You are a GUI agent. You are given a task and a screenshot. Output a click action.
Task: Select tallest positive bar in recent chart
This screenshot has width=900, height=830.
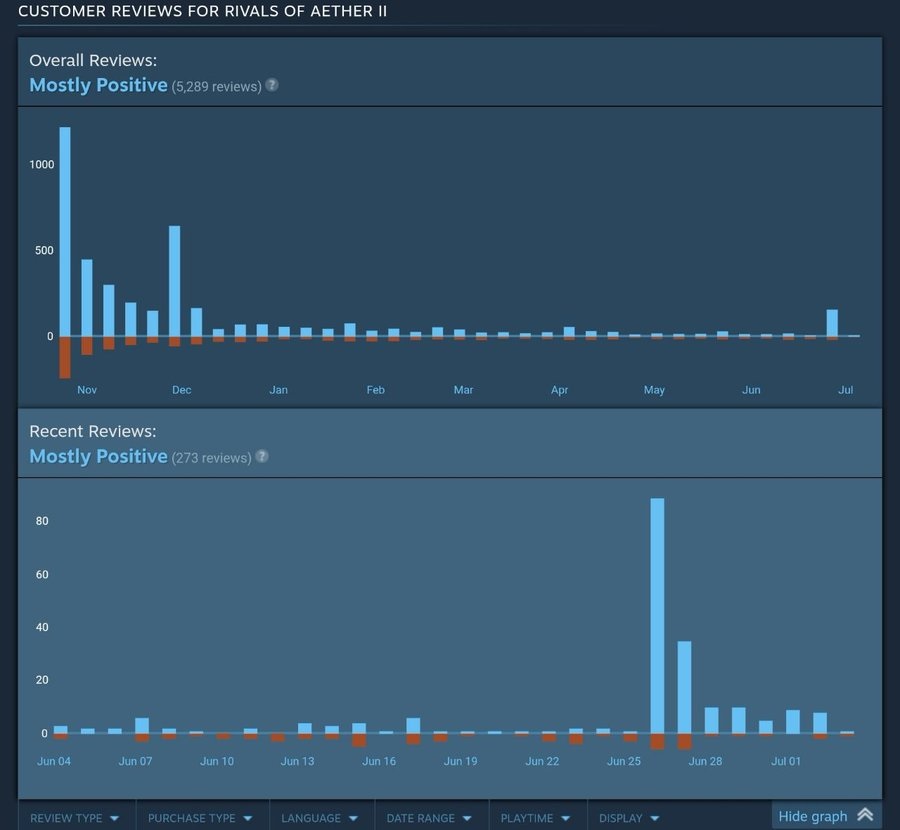tap(657, 615)
